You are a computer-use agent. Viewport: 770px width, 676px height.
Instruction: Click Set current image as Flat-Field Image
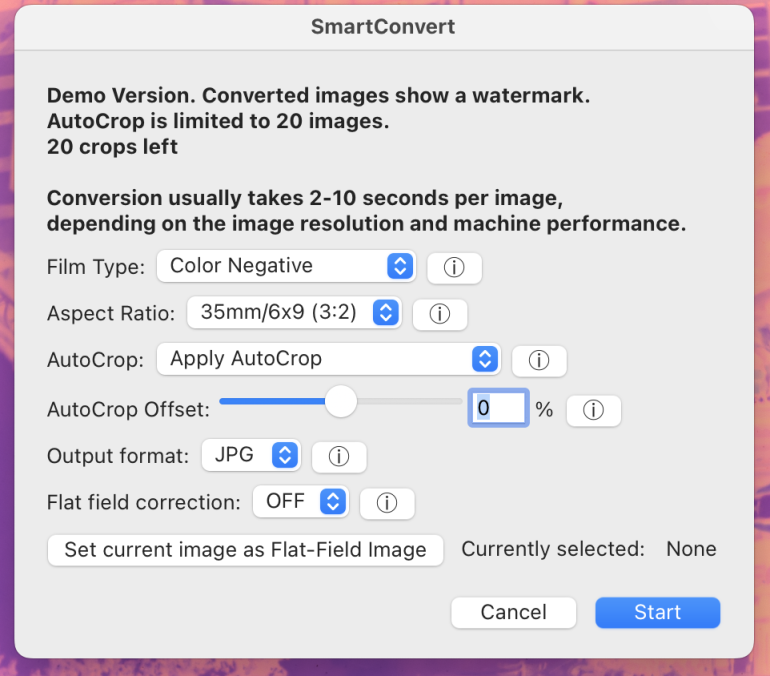click(x=246, y=550)
